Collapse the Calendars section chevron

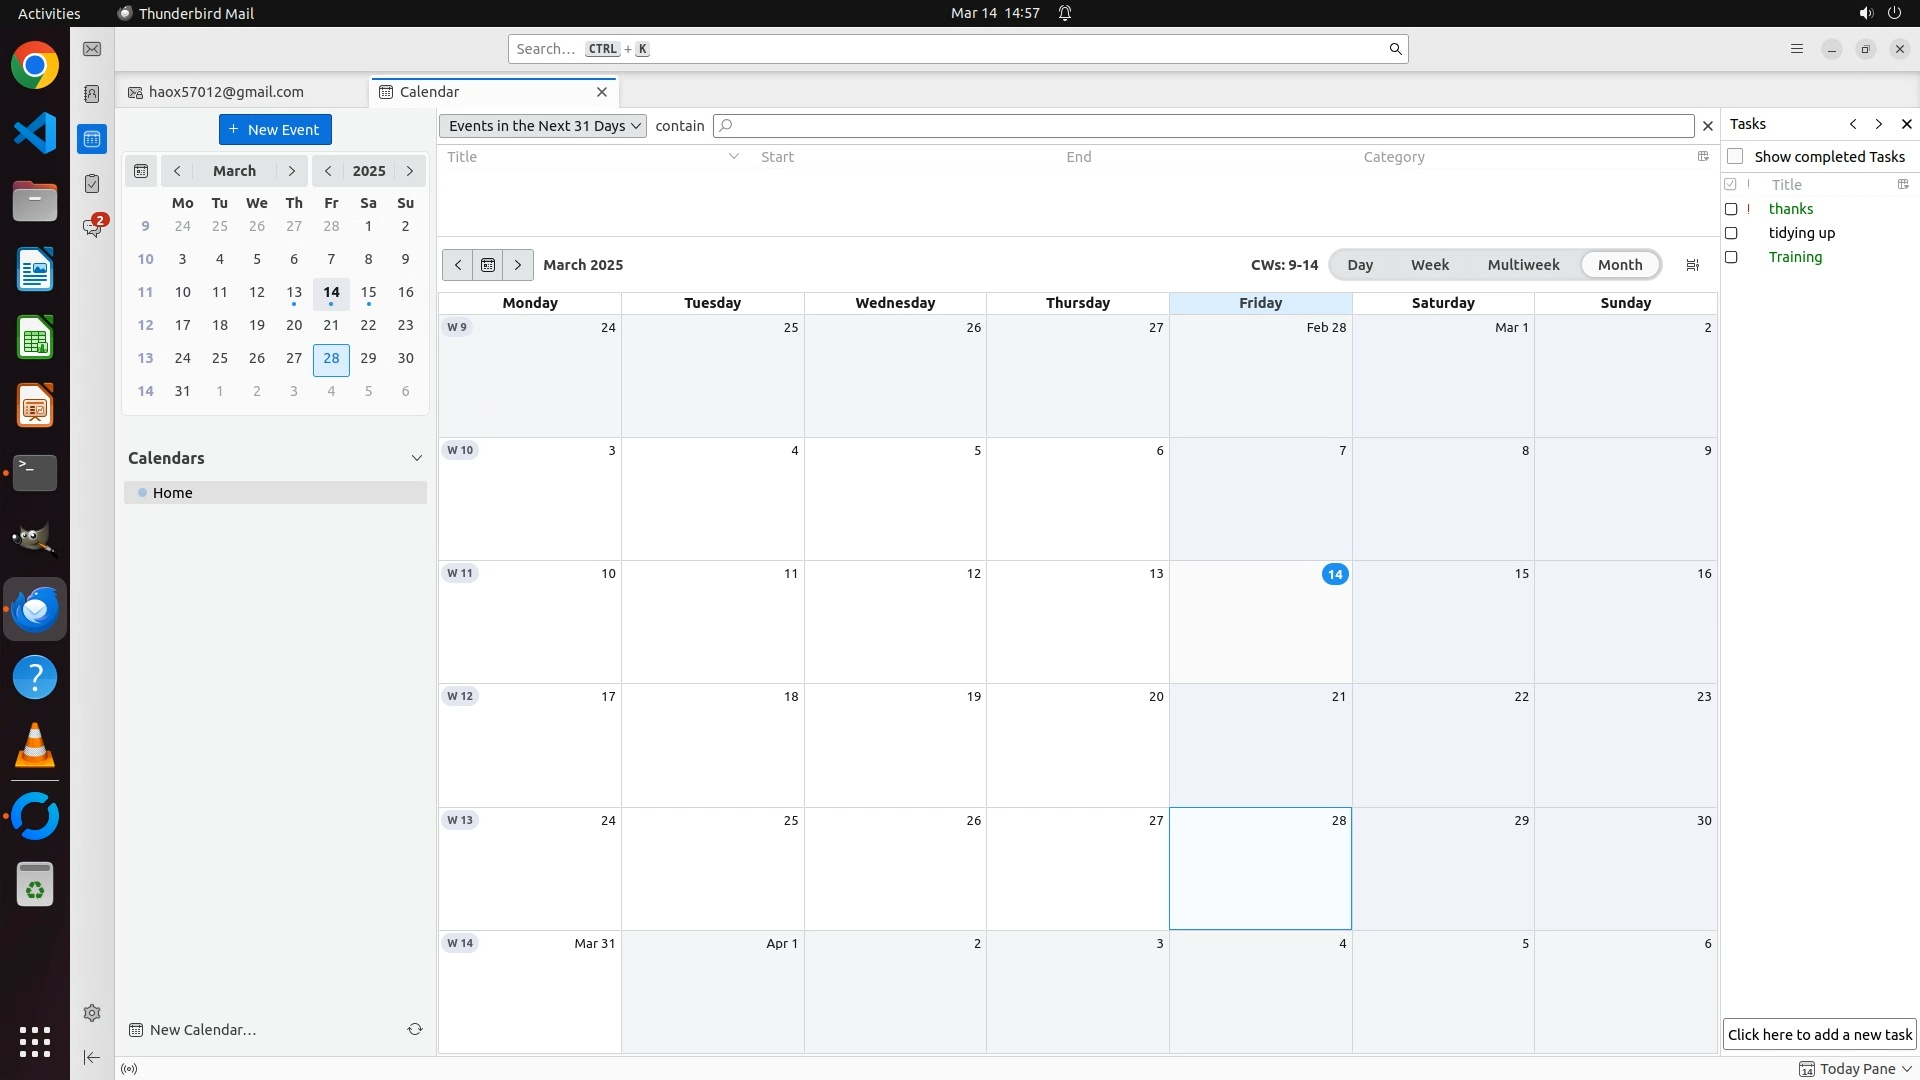[417, 458]
